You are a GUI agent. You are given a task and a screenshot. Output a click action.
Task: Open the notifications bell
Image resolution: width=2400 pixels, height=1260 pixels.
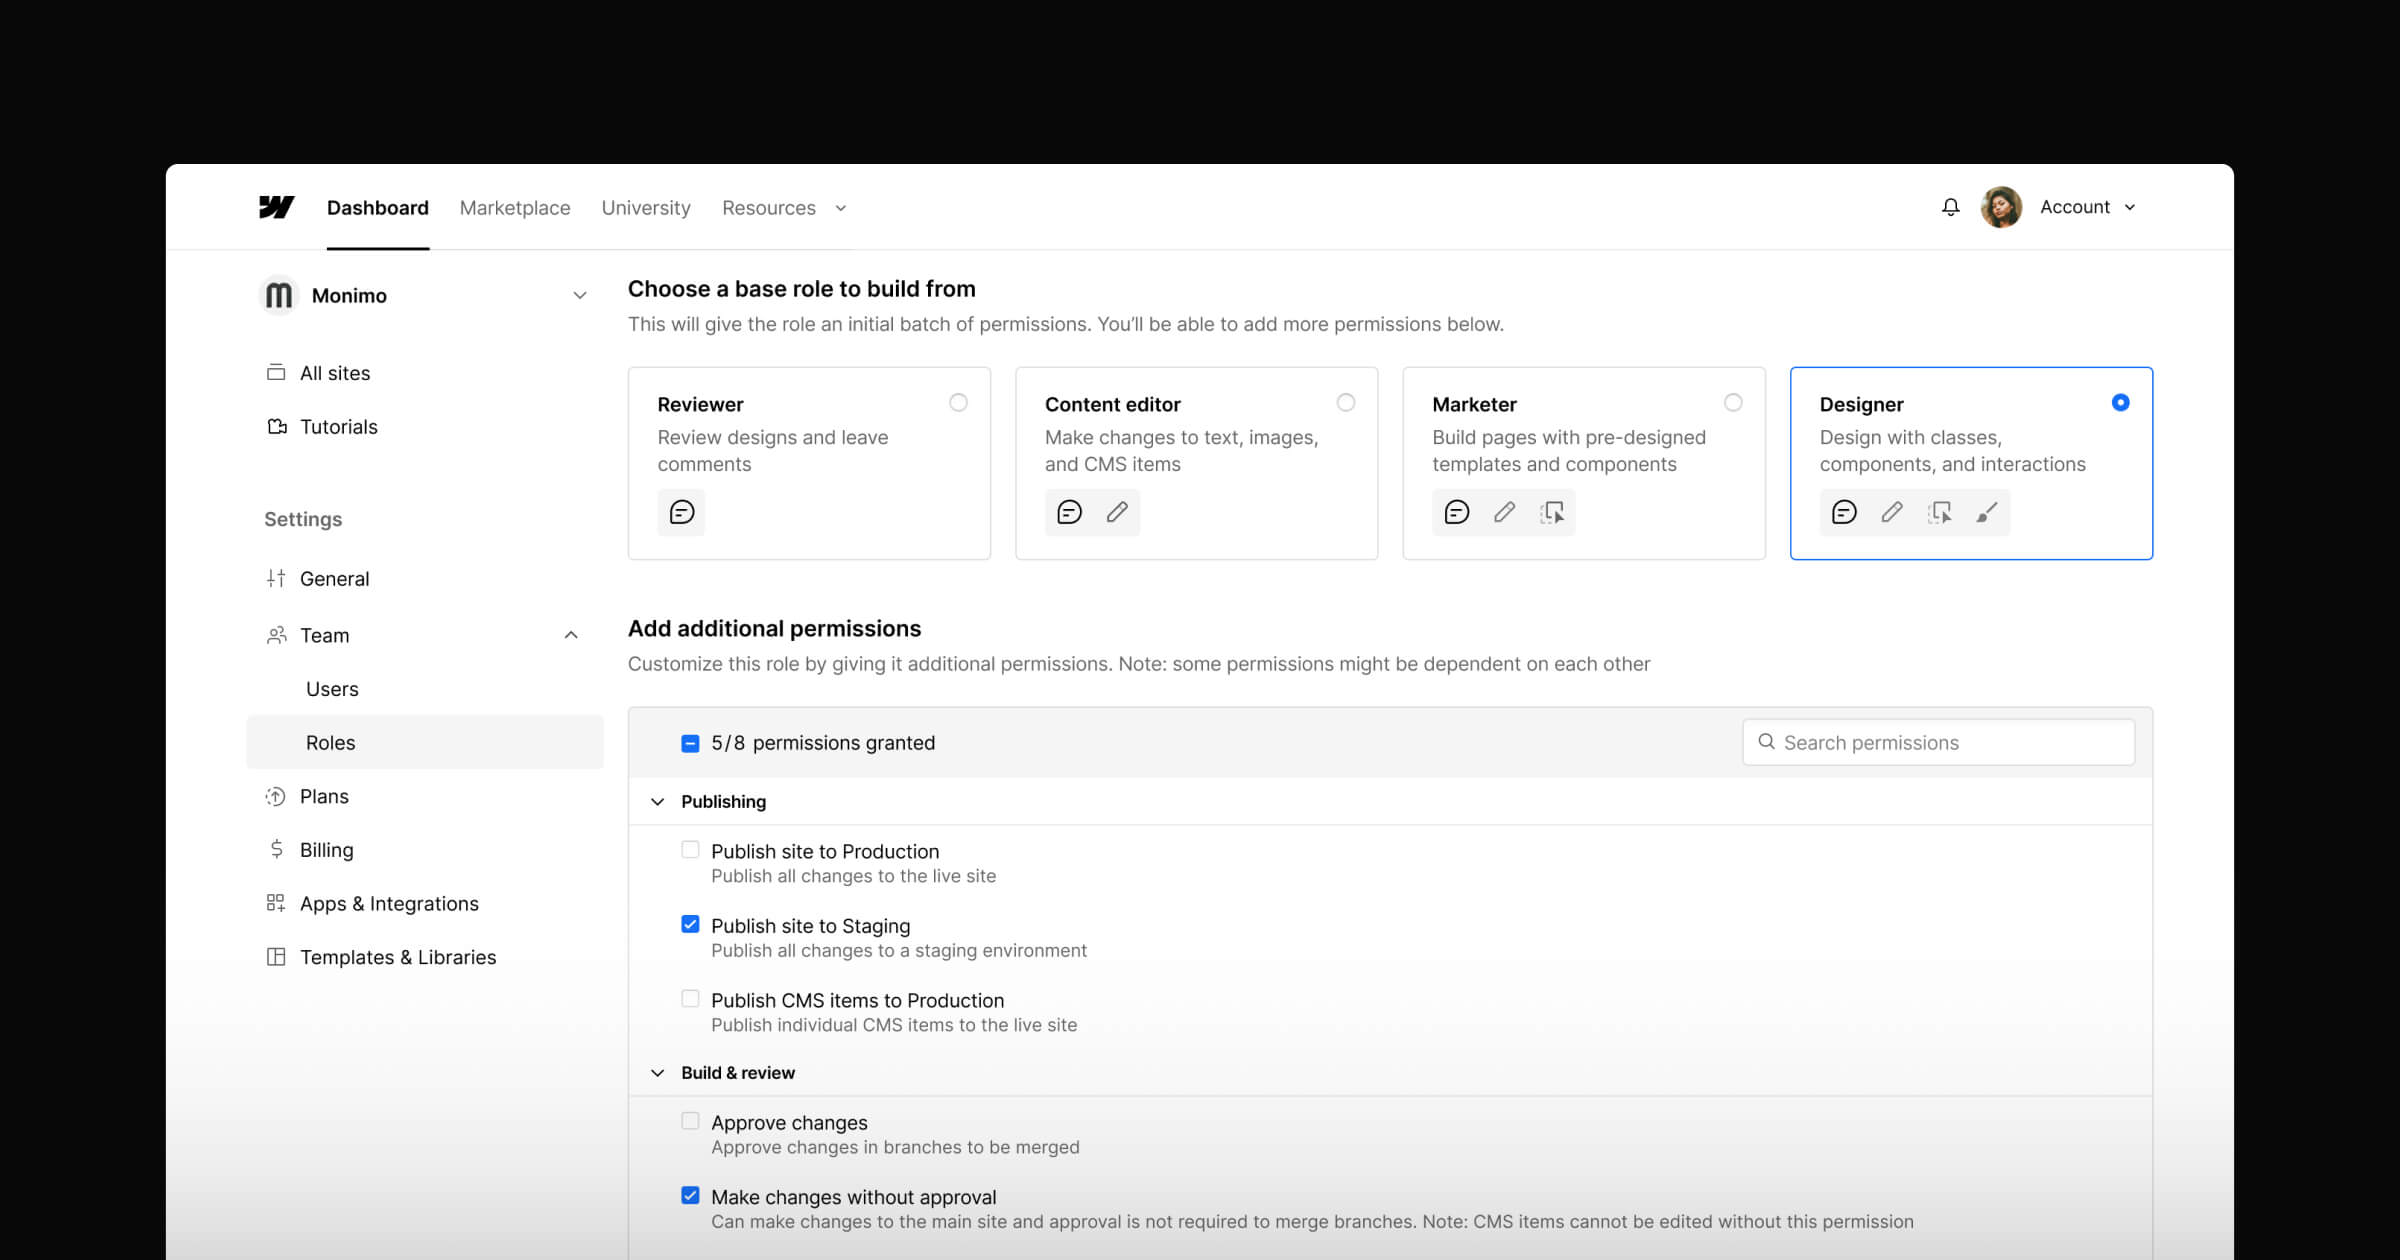[1950, 207]
